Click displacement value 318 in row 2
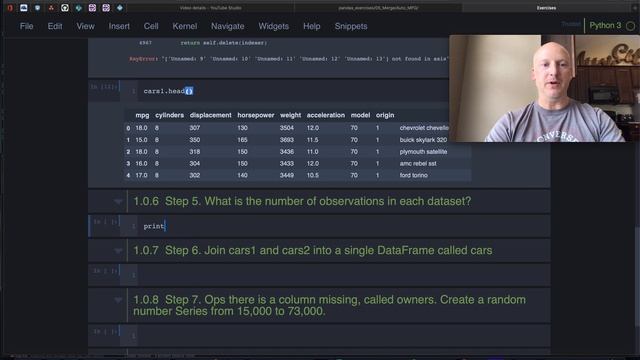Image resolution: width=640 pixels, height=360 pixels. (195, 151)
